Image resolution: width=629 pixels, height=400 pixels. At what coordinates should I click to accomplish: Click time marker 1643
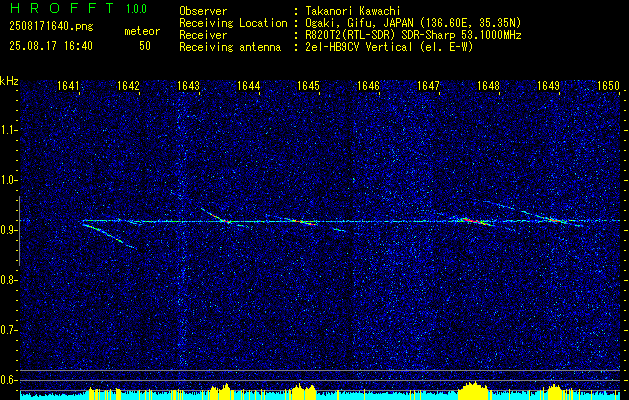(188, 85)
